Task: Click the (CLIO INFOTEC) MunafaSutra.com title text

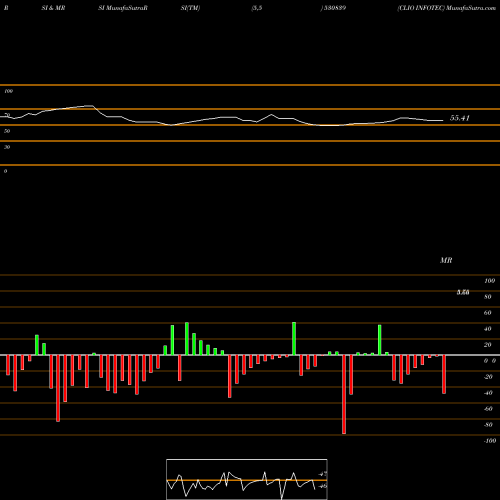Action: (x=446, y=8)
